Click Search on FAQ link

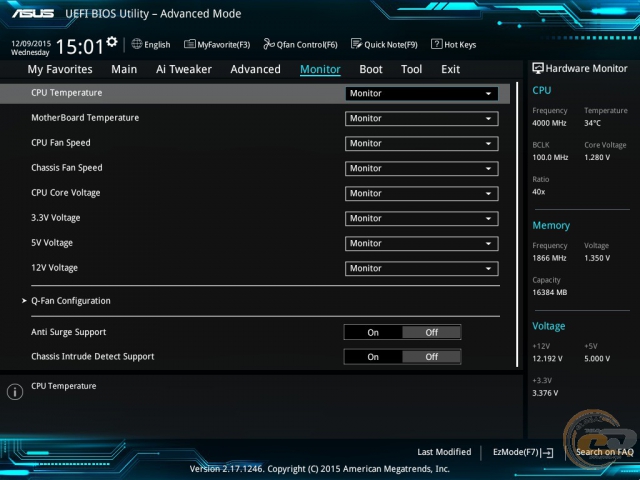[604, 452]
